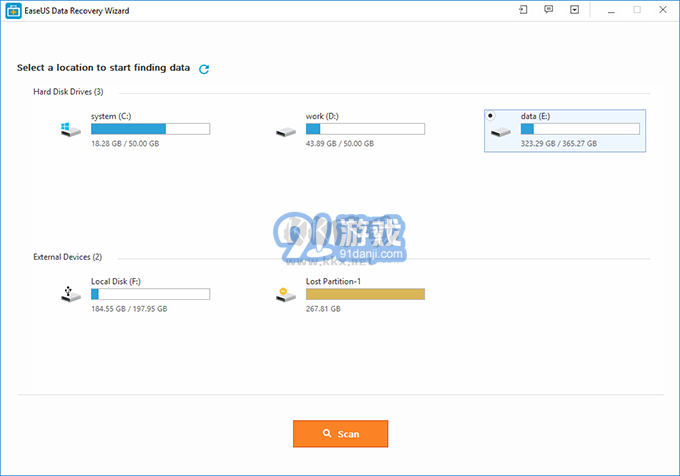The image size is (680, 476).
Task: Open the title bar dropdown menu icon
Action: [574, 10]
